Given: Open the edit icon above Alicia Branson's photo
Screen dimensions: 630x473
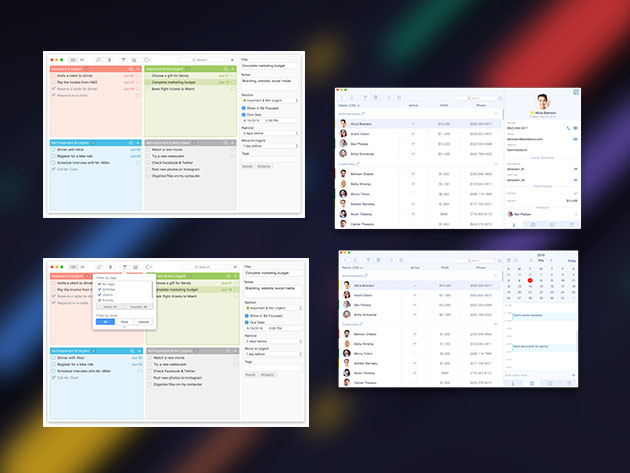Looking at the screenshot, I should tap(576, 92).
